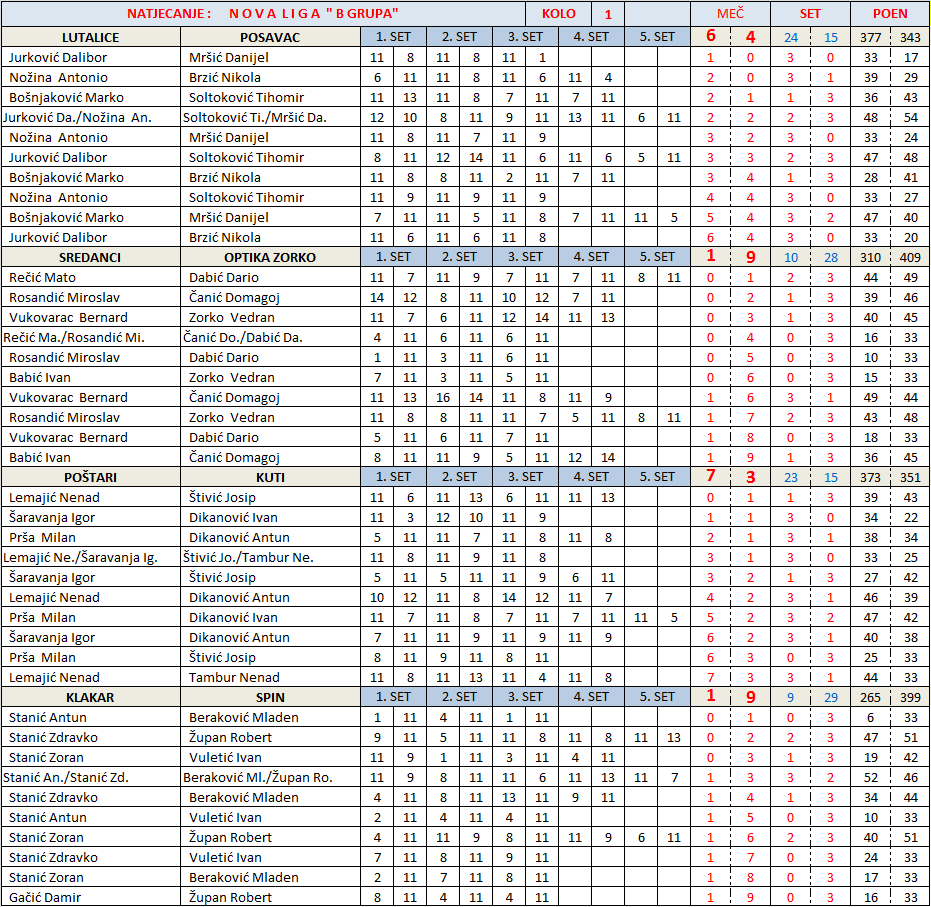
Task: Click the Gačić Damir player cell
Action: pos(47,897)
